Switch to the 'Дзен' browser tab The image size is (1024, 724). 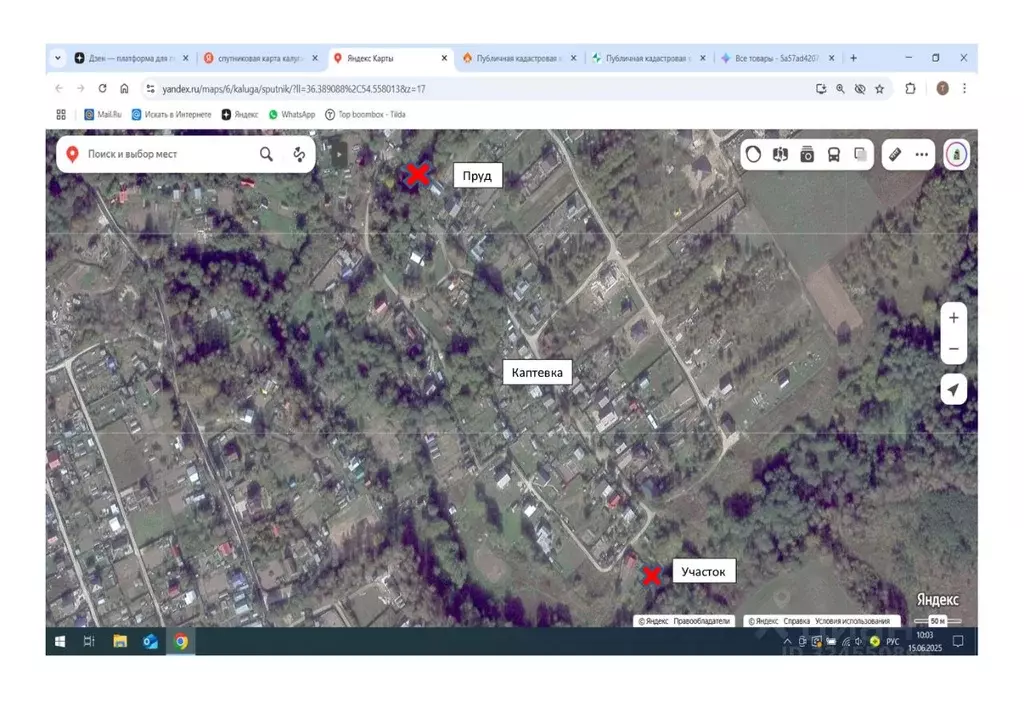pyautogui.click(x=124, y=58)
